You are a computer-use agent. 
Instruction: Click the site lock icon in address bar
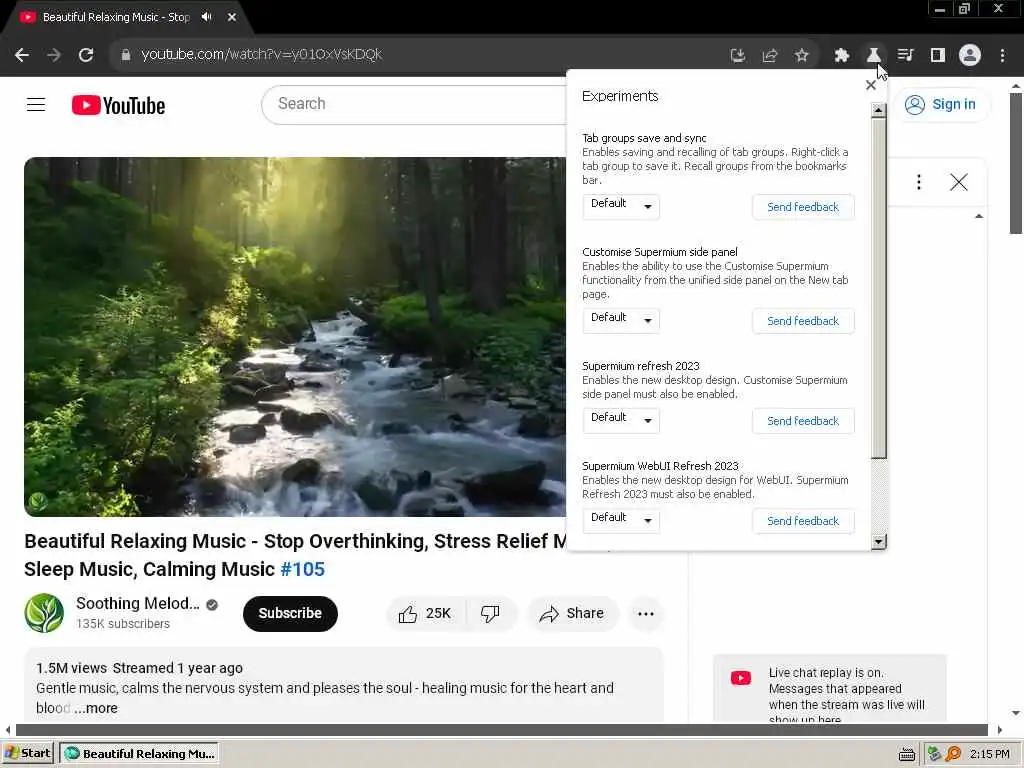(126, 55)
